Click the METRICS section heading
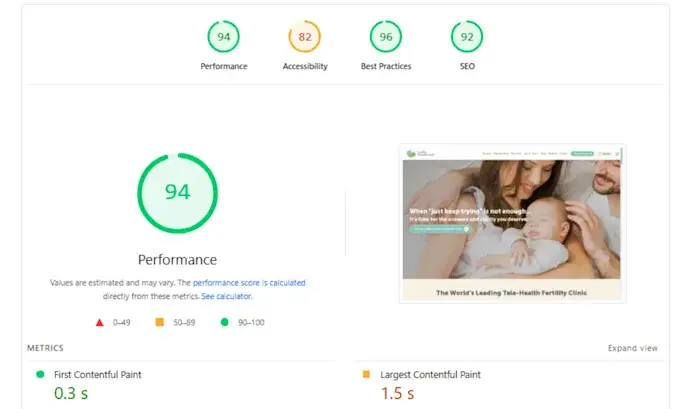Viewport: 680px width, 409px height. click(x=45, y=348)
